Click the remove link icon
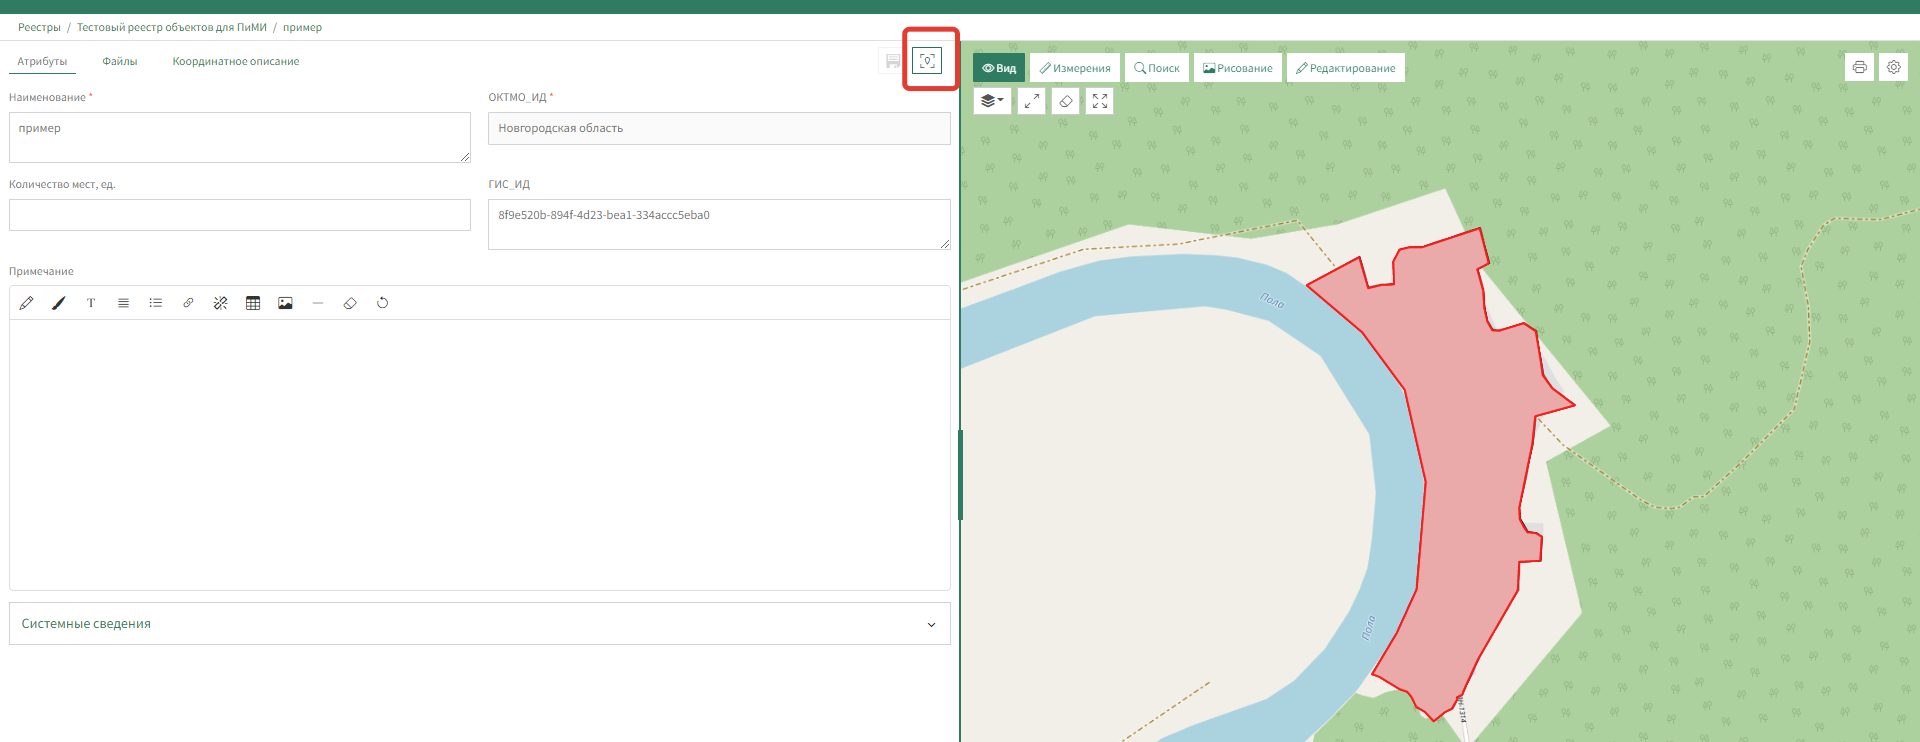The width and height of the screenshot is (1920, 742). (220, 303)
